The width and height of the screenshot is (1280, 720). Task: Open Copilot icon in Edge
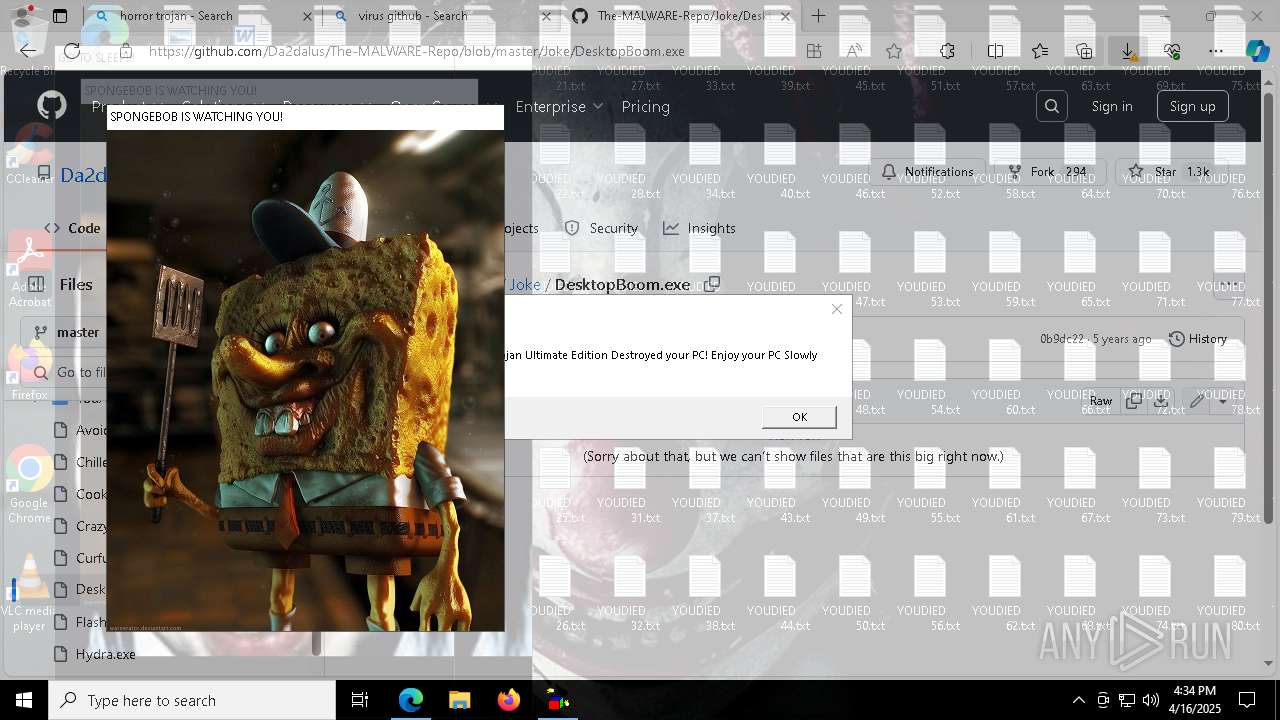[x=1257, y=51]
